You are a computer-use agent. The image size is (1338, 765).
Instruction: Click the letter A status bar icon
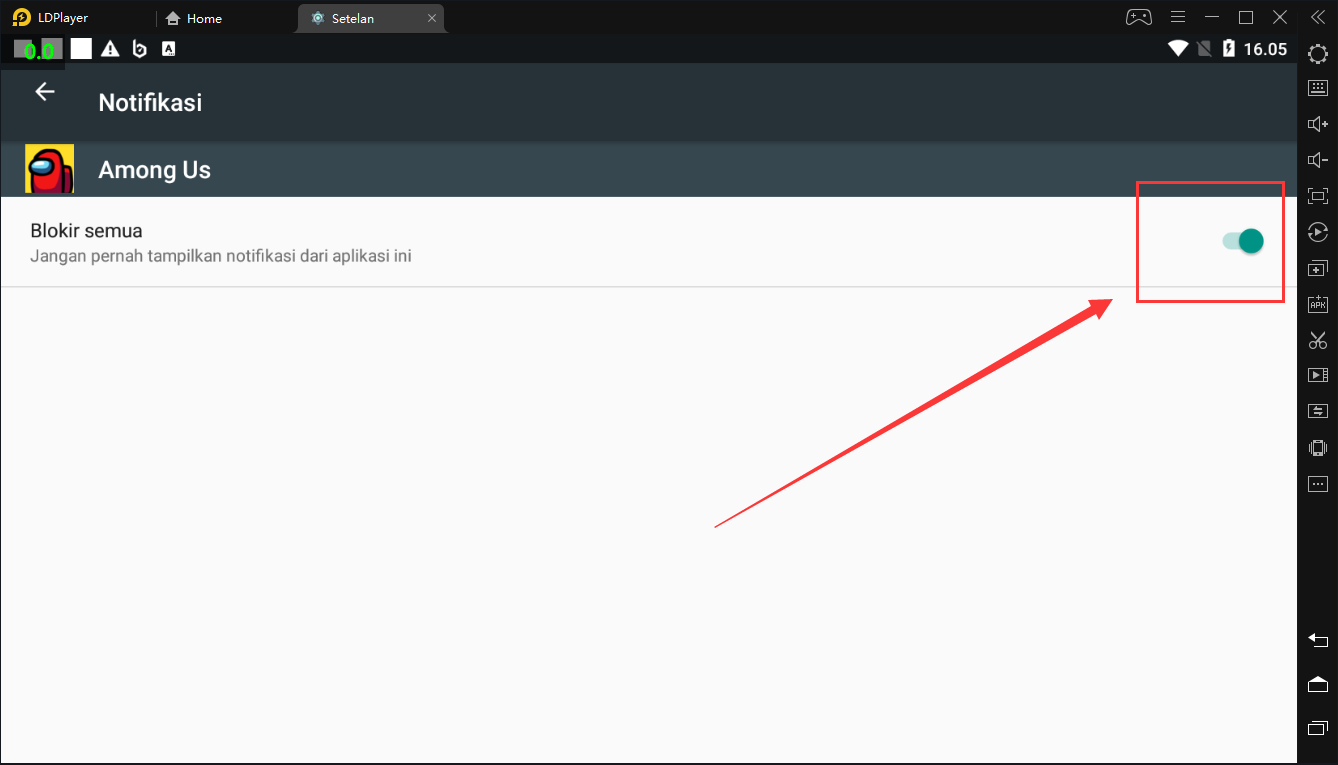click(169, 49)
